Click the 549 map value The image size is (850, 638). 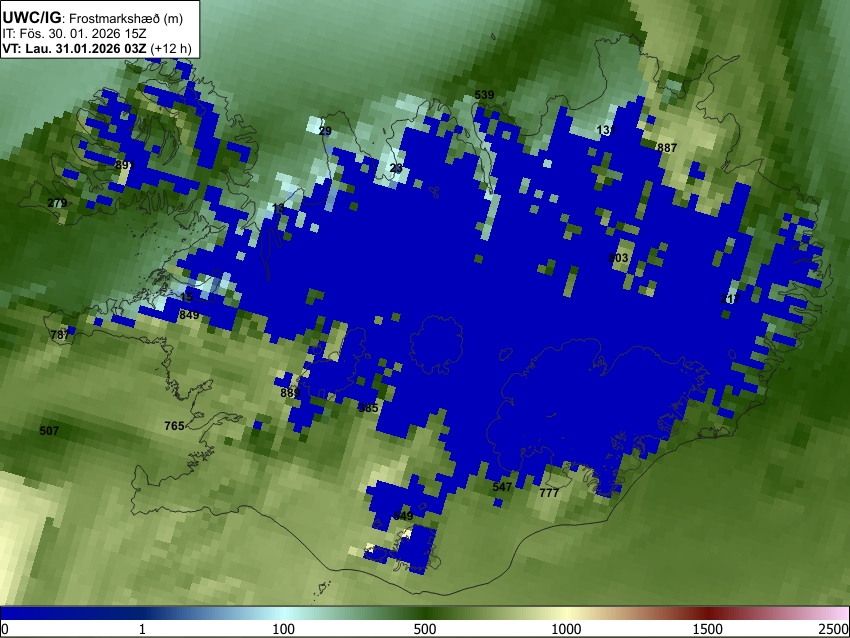coord(403,515)
